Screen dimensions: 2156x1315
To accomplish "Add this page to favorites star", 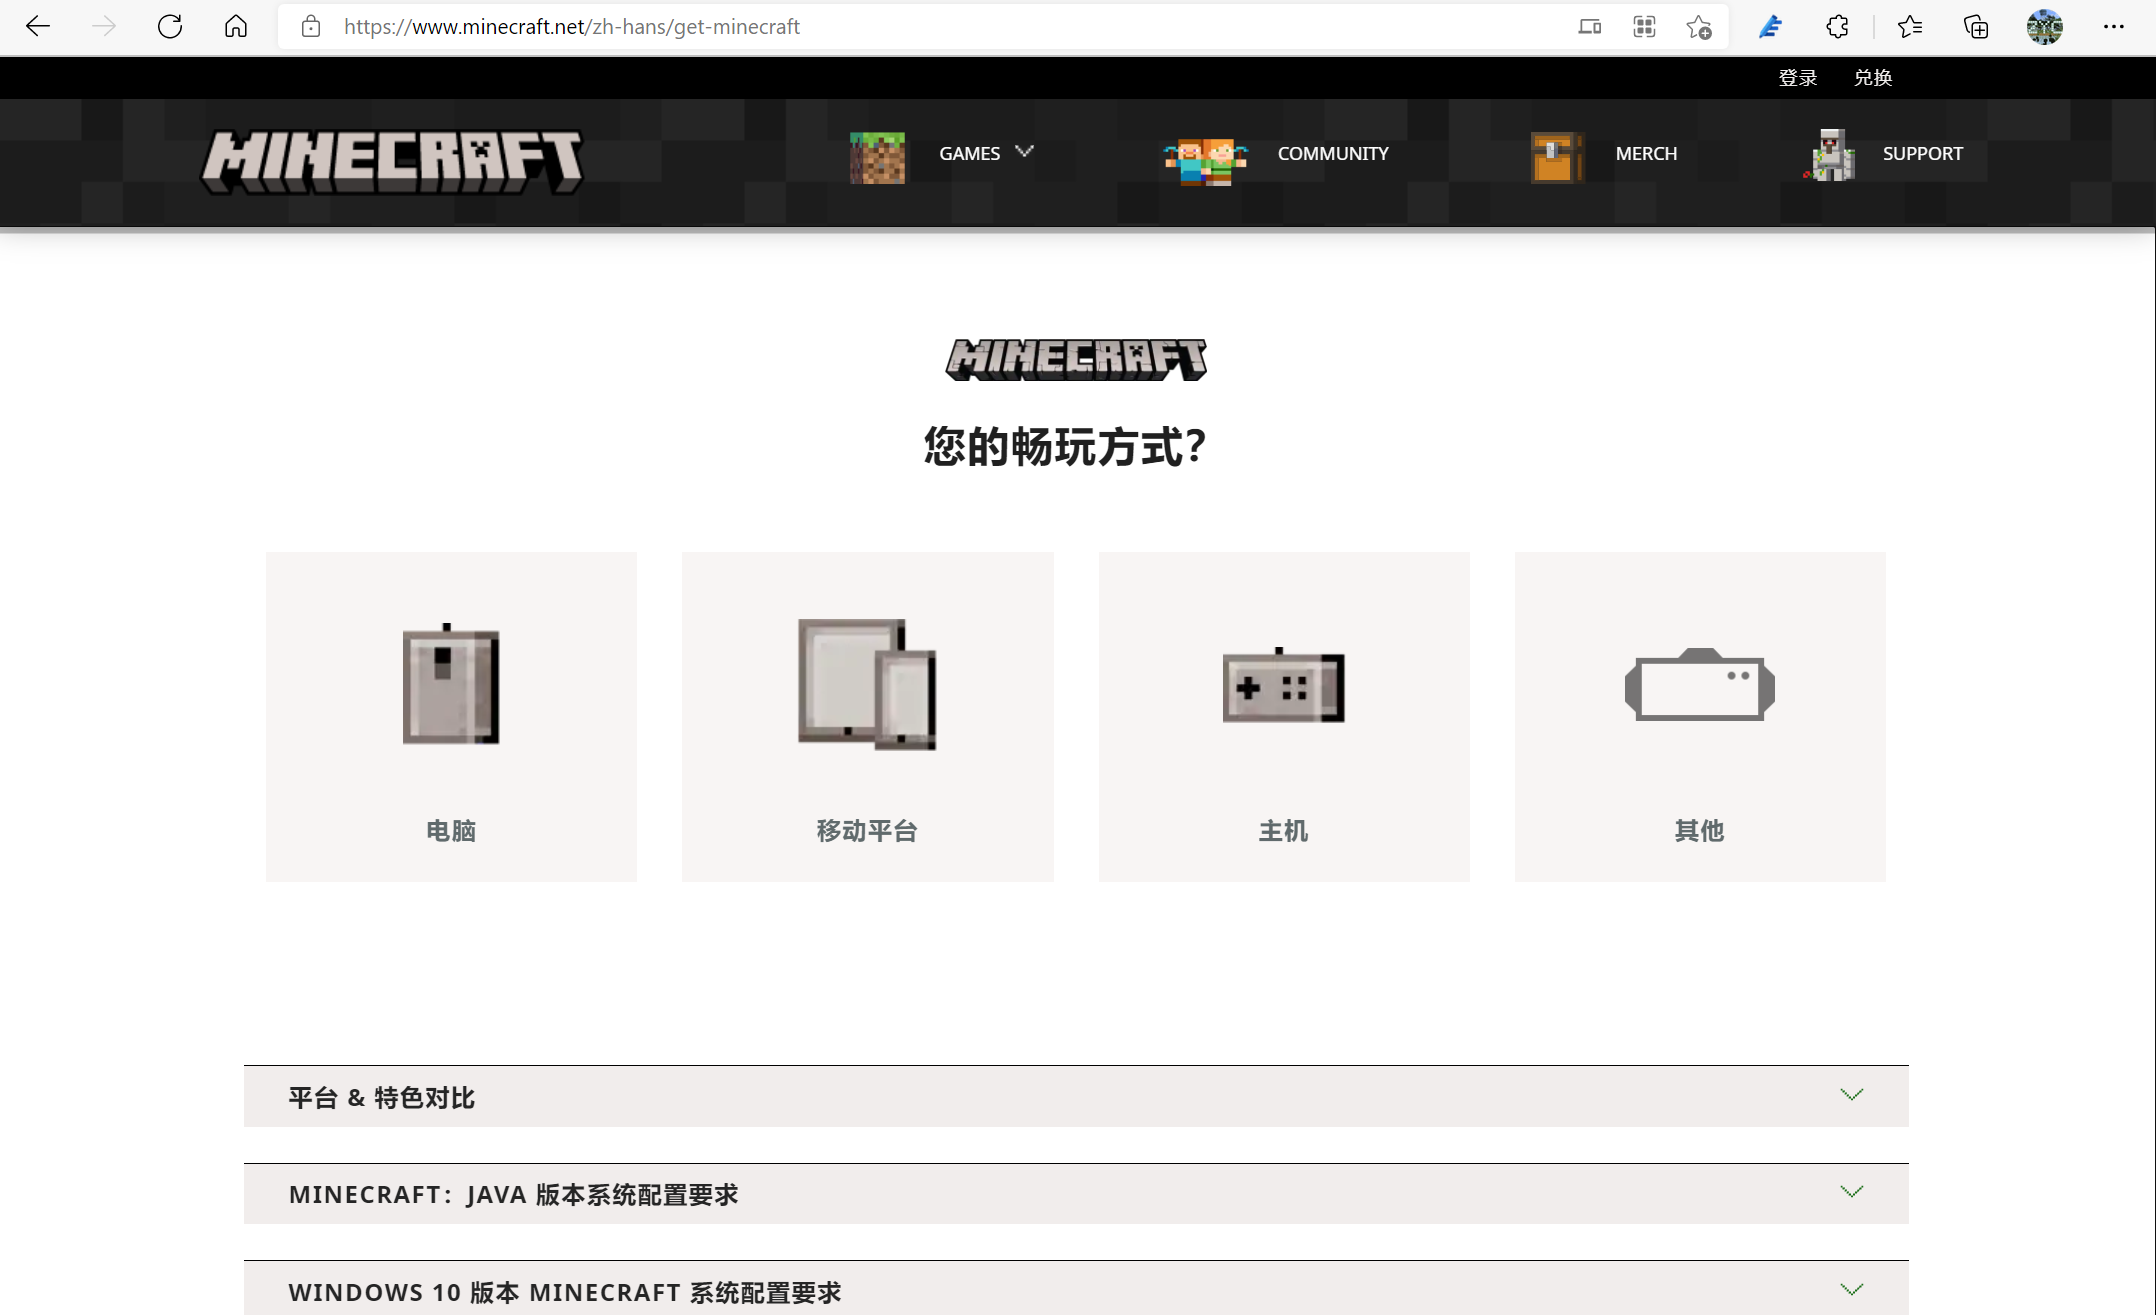I will point(1699,27).
